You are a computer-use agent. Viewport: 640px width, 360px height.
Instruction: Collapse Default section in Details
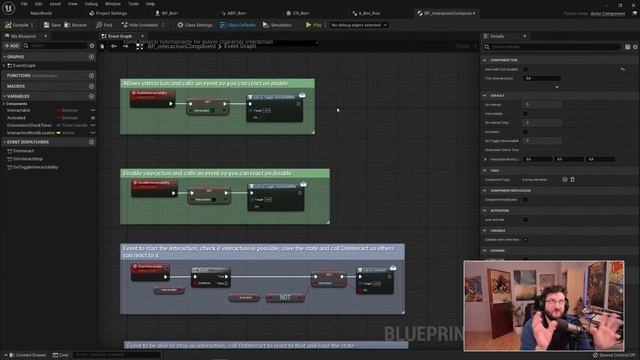pos(485,96)
